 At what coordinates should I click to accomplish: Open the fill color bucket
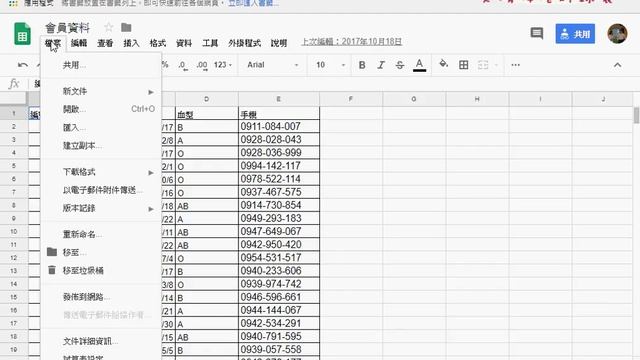coord(443,64)
